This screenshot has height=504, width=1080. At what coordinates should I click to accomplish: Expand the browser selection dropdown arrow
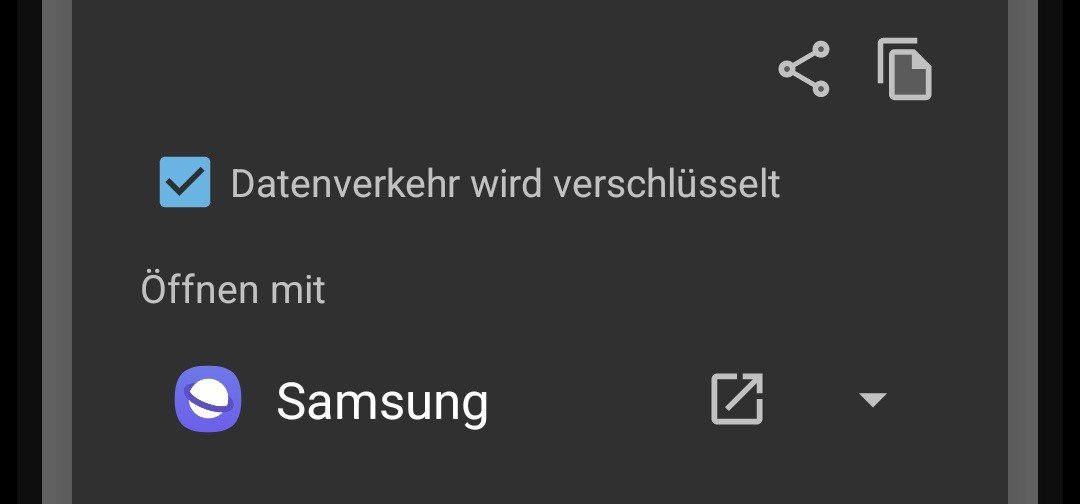click(873, 399)
